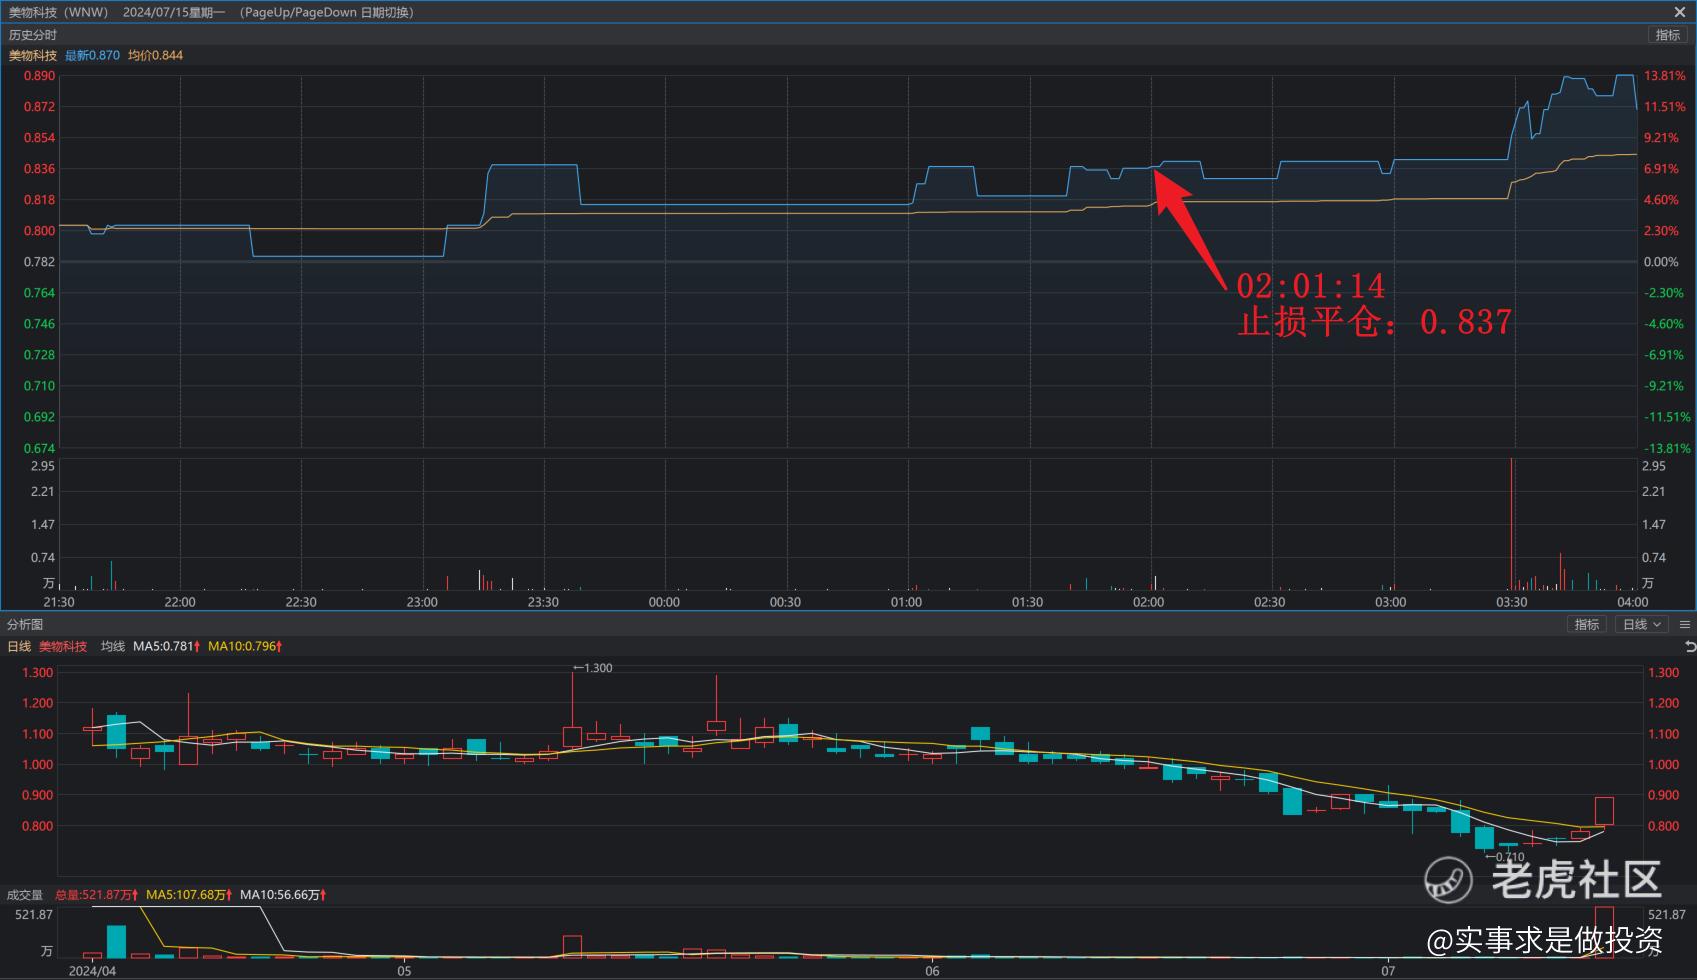Click the MA5:0.781 indicator label
Screen dimensions: 1697x980
(166, 646)
